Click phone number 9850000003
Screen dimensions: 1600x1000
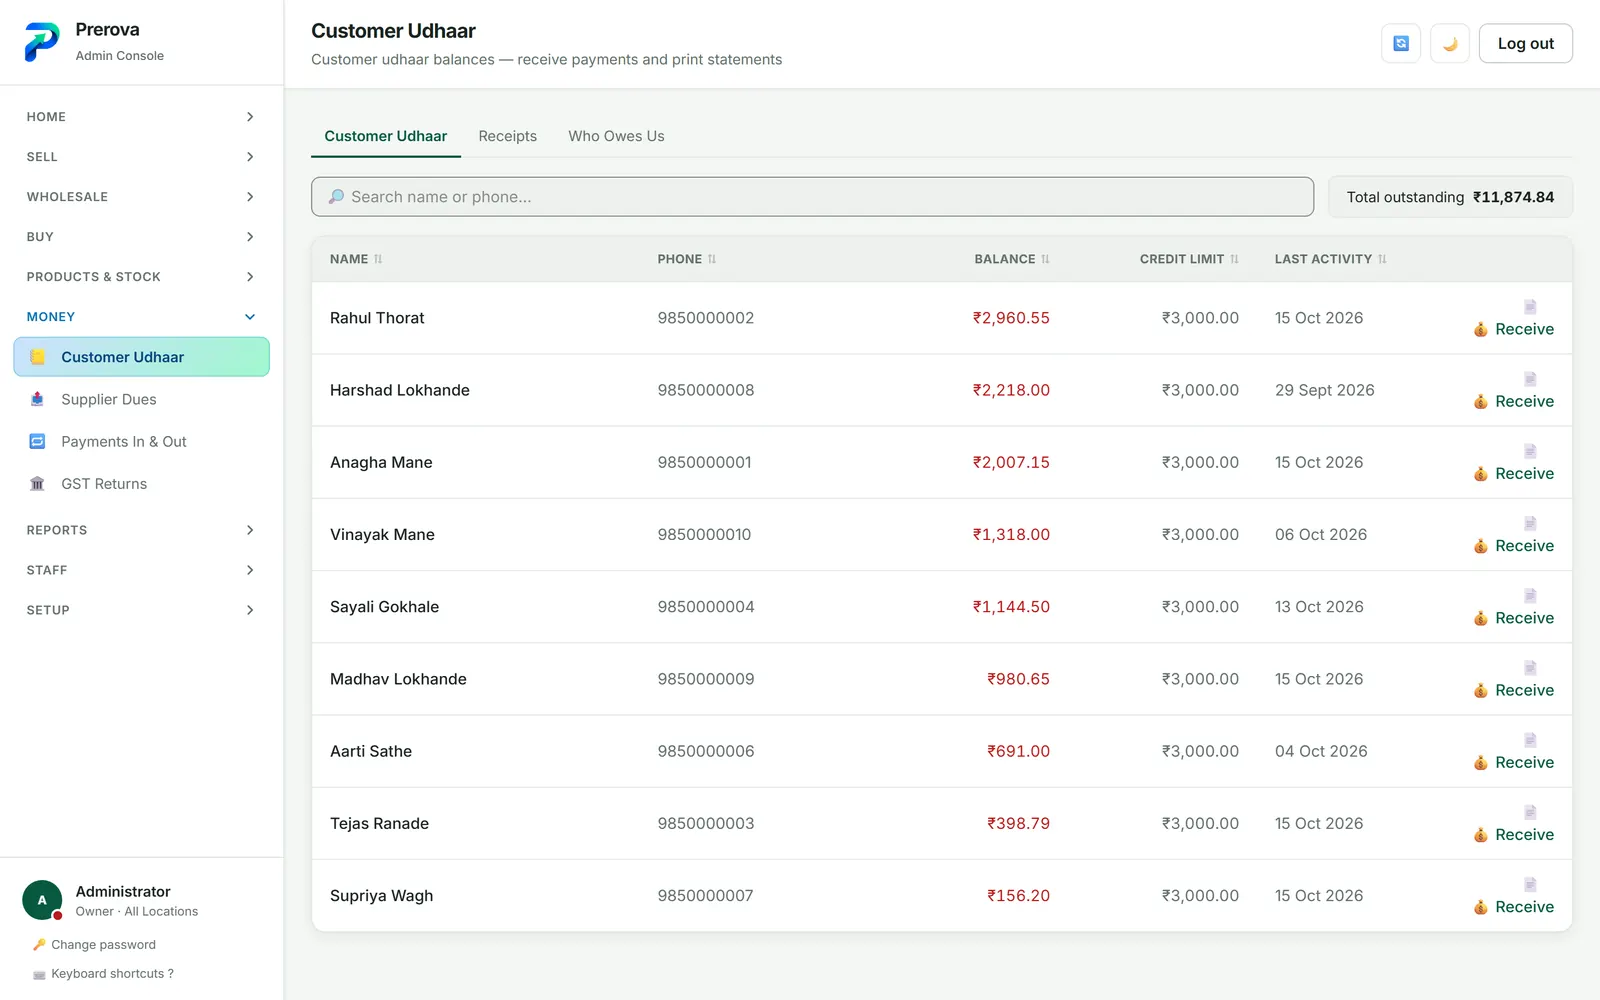[706, 824]
